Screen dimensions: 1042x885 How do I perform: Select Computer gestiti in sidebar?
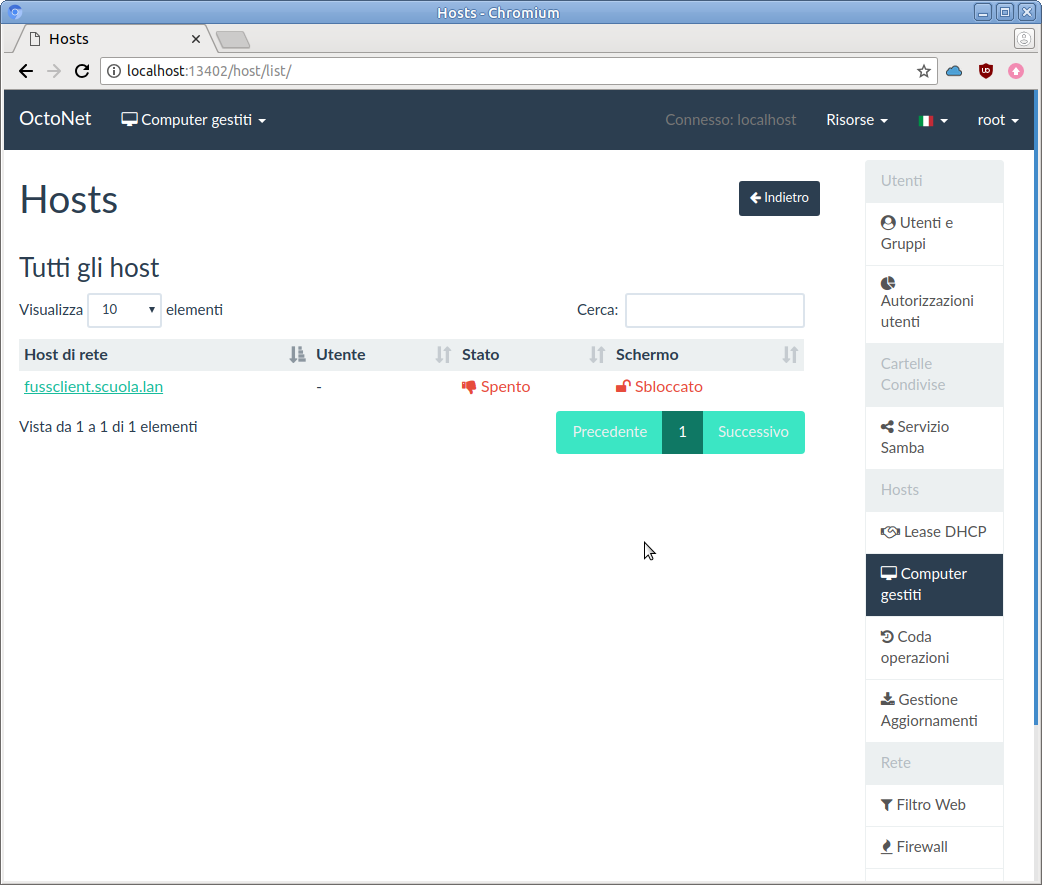point(934,585)
